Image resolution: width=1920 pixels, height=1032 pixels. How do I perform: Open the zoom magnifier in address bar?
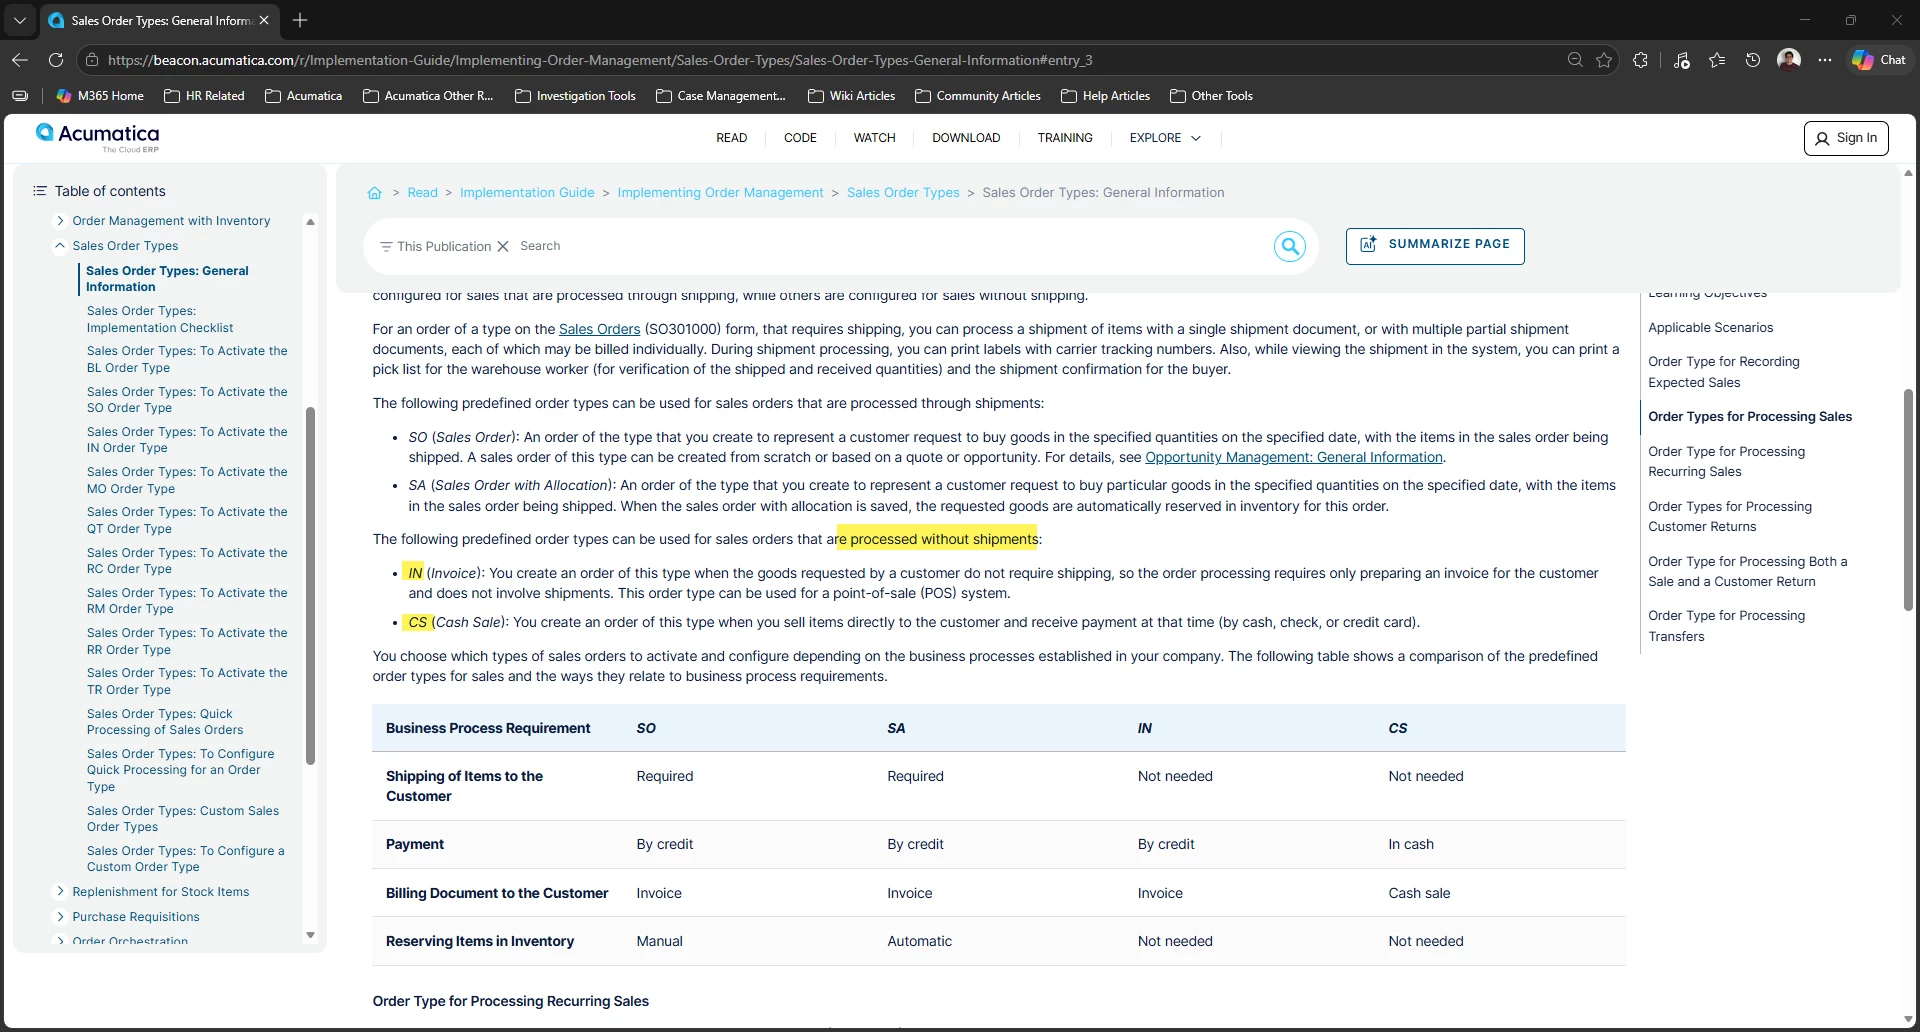click(x=1575, y=60)
